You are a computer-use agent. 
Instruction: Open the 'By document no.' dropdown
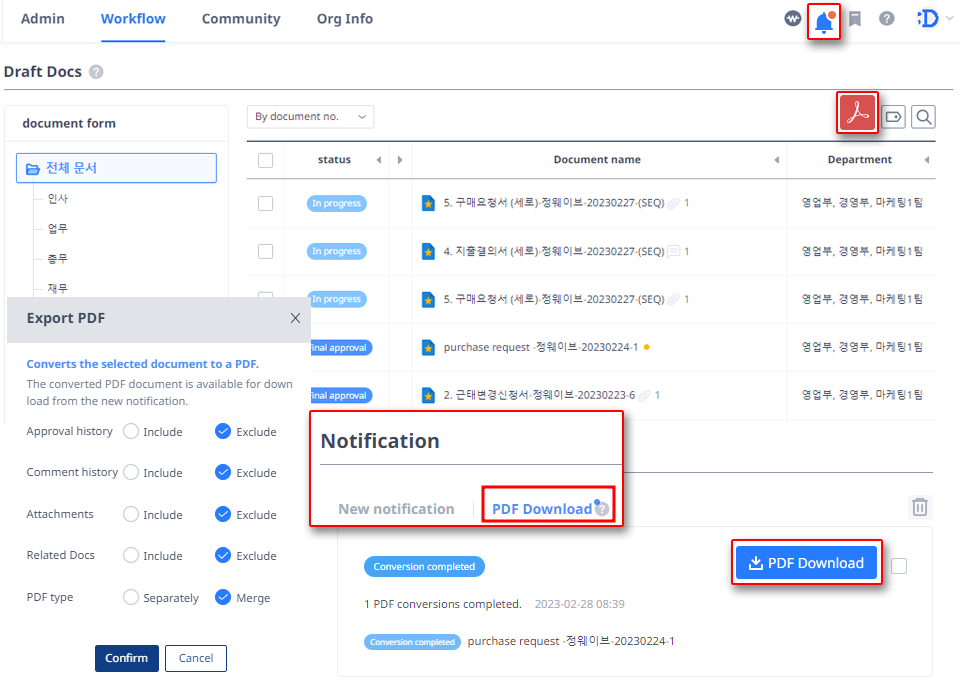click(x=310, y=116)
